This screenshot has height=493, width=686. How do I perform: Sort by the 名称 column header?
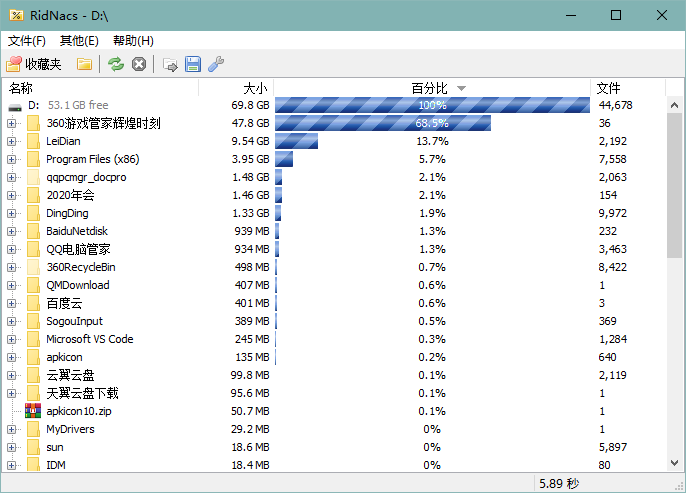100,88
